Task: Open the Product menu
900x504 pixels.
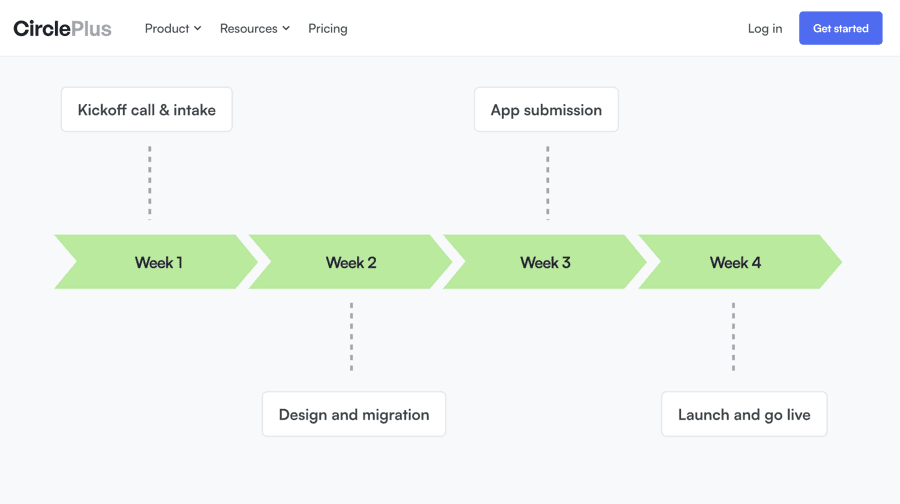Action: [x=167, y=28]
